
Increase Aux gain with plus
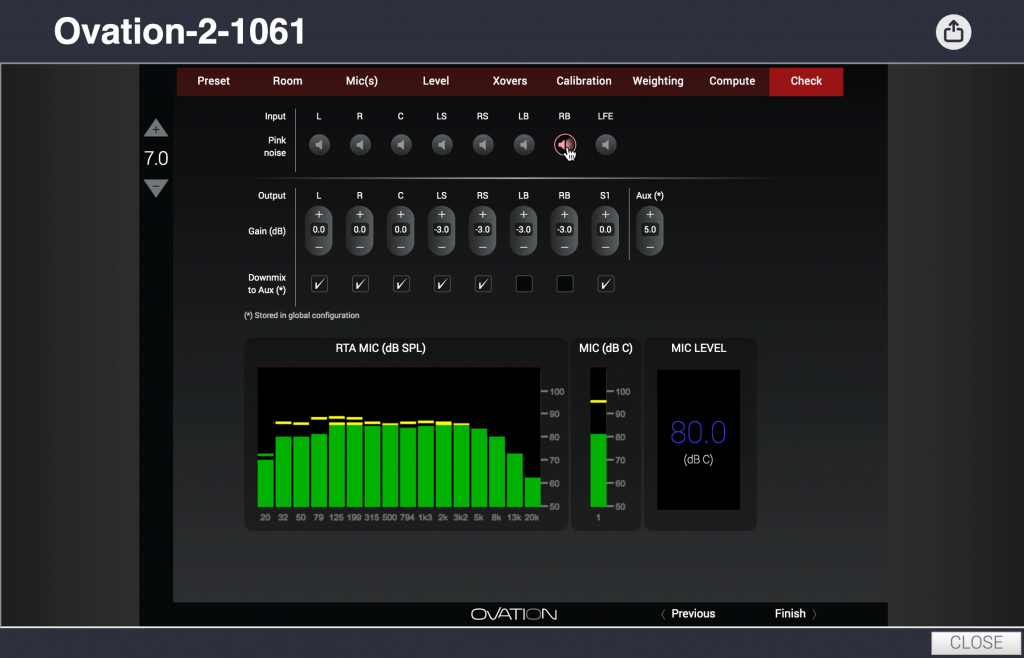coord(650,214)
